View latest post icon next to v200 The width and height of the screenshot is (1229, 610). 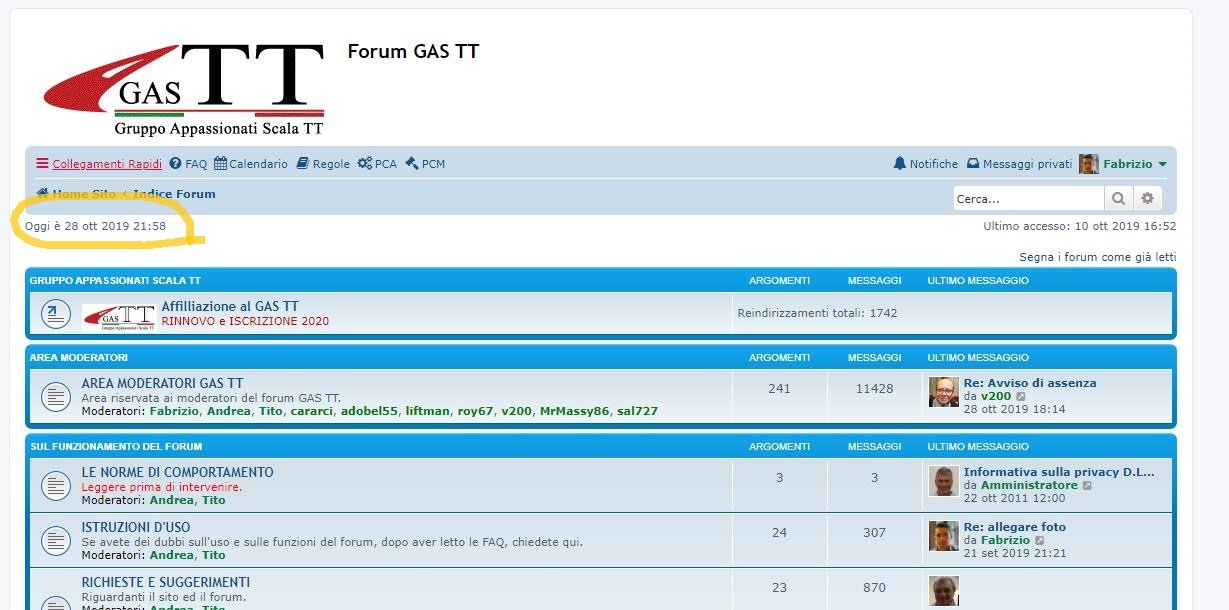point(1021,397)
